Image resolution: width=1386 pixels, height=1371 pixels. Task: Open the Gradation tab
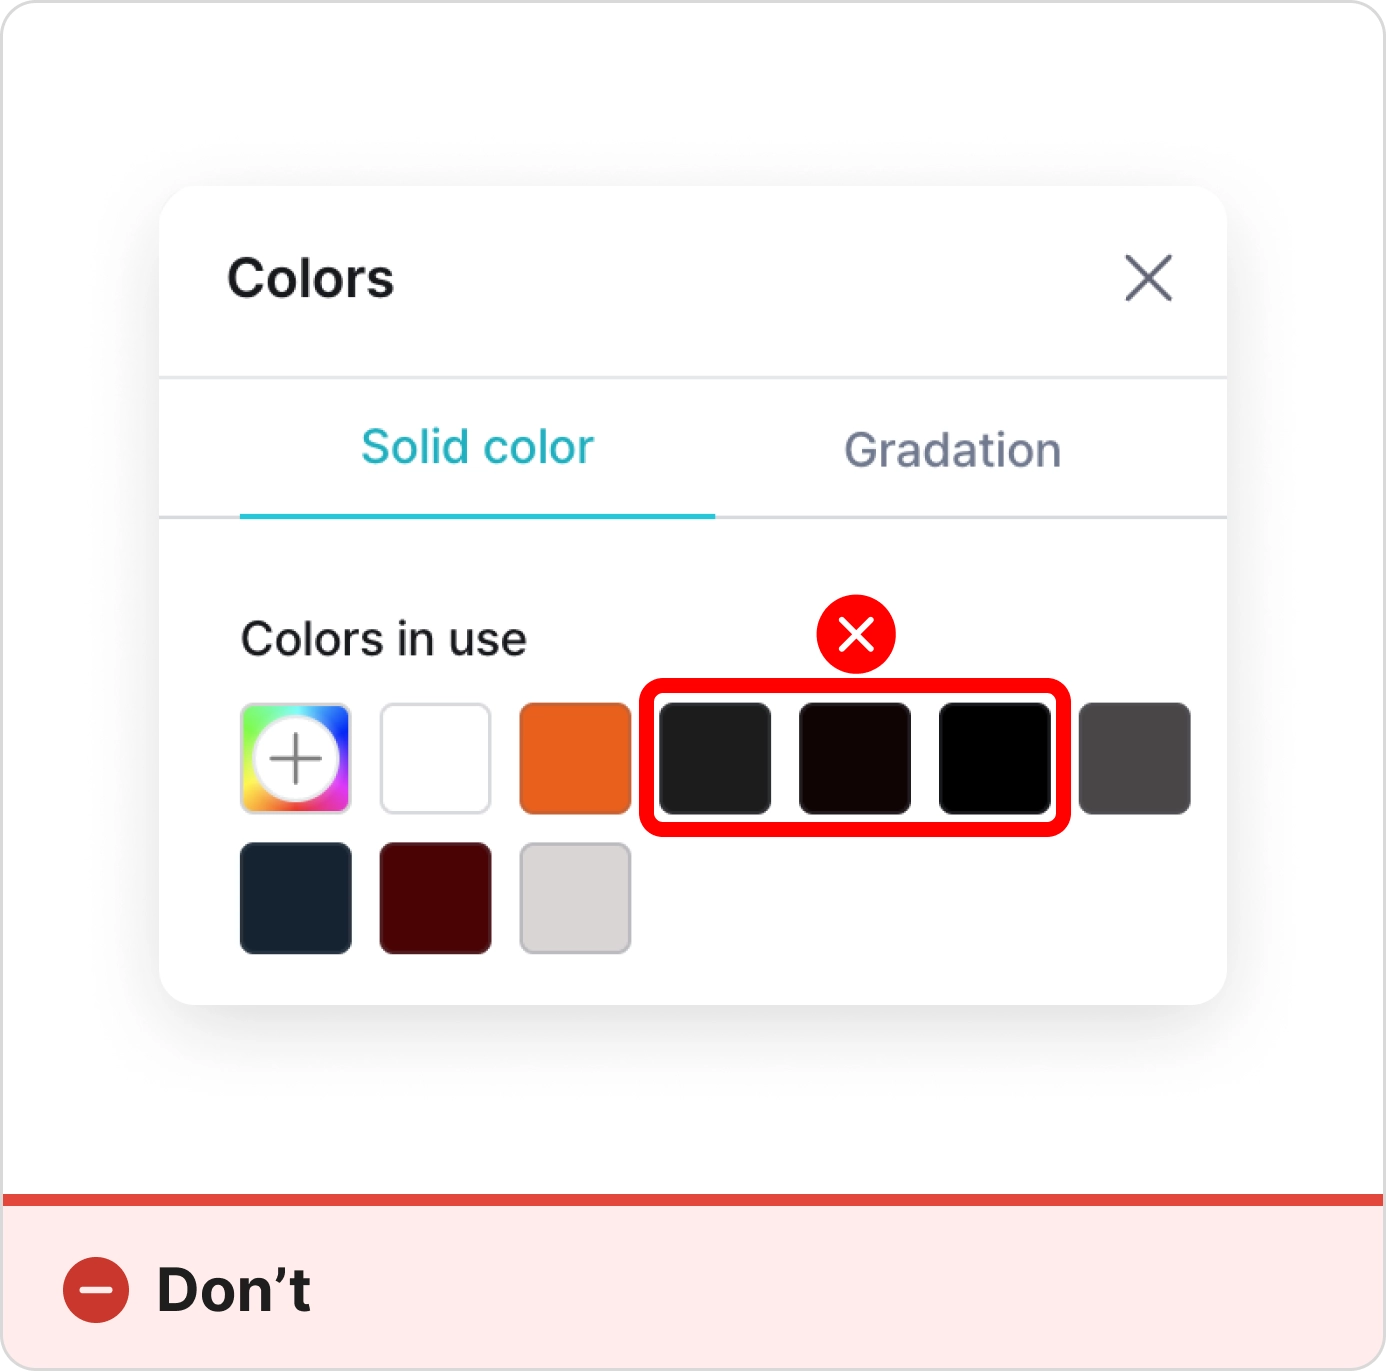coord(952,450)
